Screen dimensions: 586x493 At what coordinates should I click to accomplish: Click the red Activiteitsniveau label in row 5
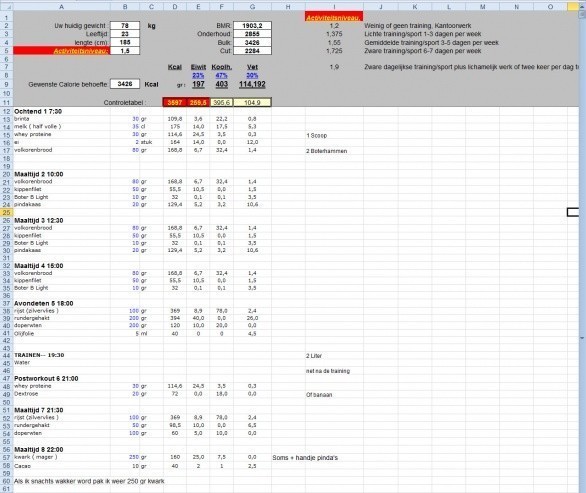(x=62, y=51)
